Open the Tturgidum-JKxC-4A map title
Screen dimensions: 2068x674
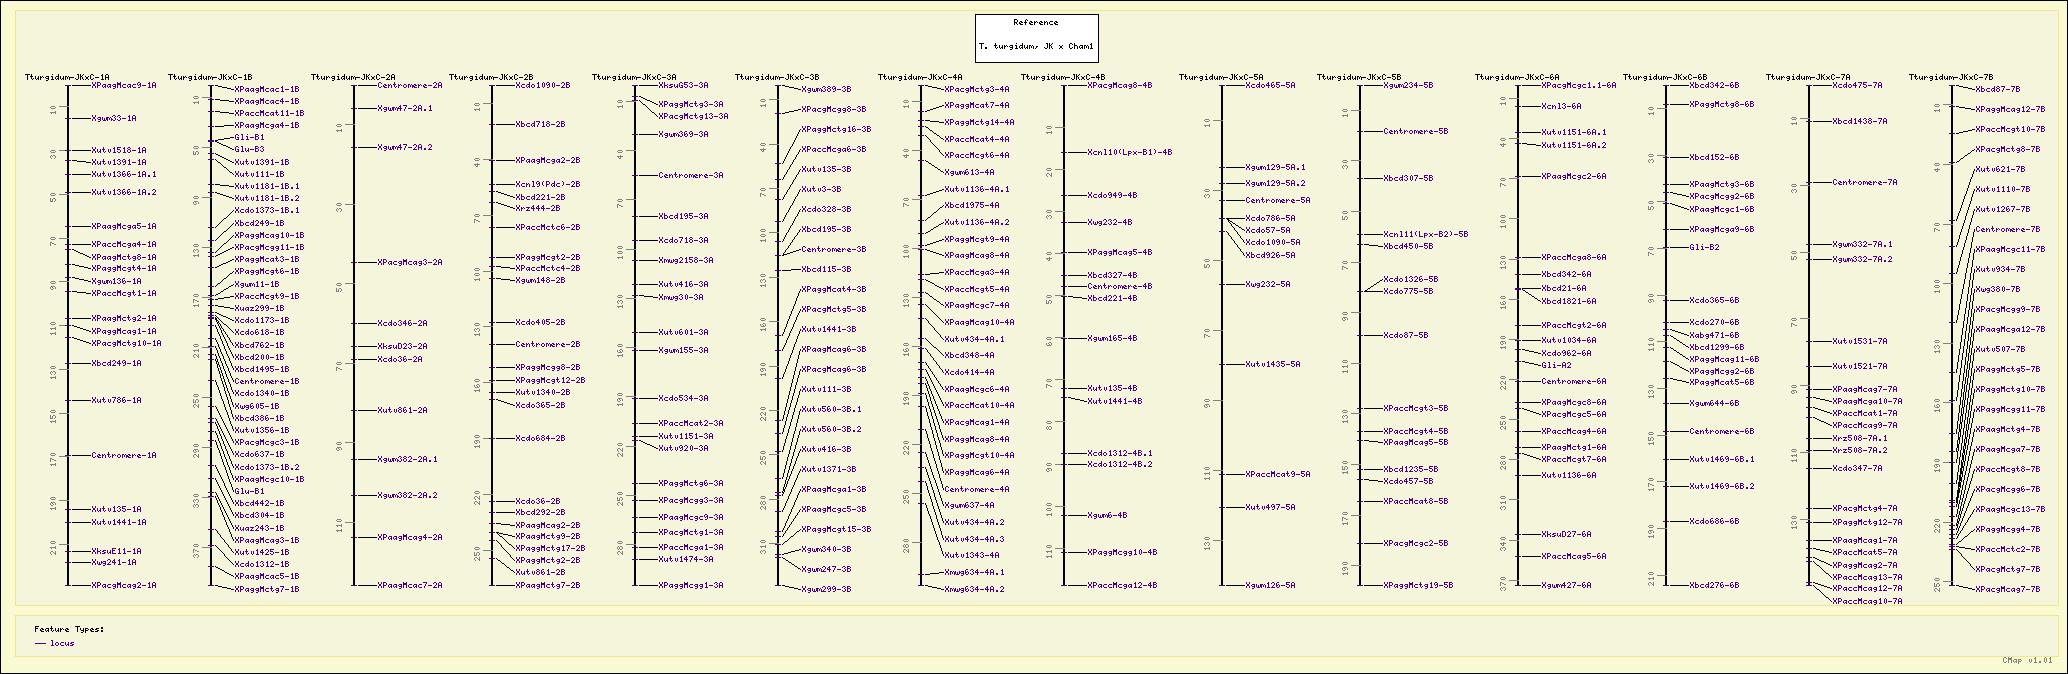coord(920,77)
